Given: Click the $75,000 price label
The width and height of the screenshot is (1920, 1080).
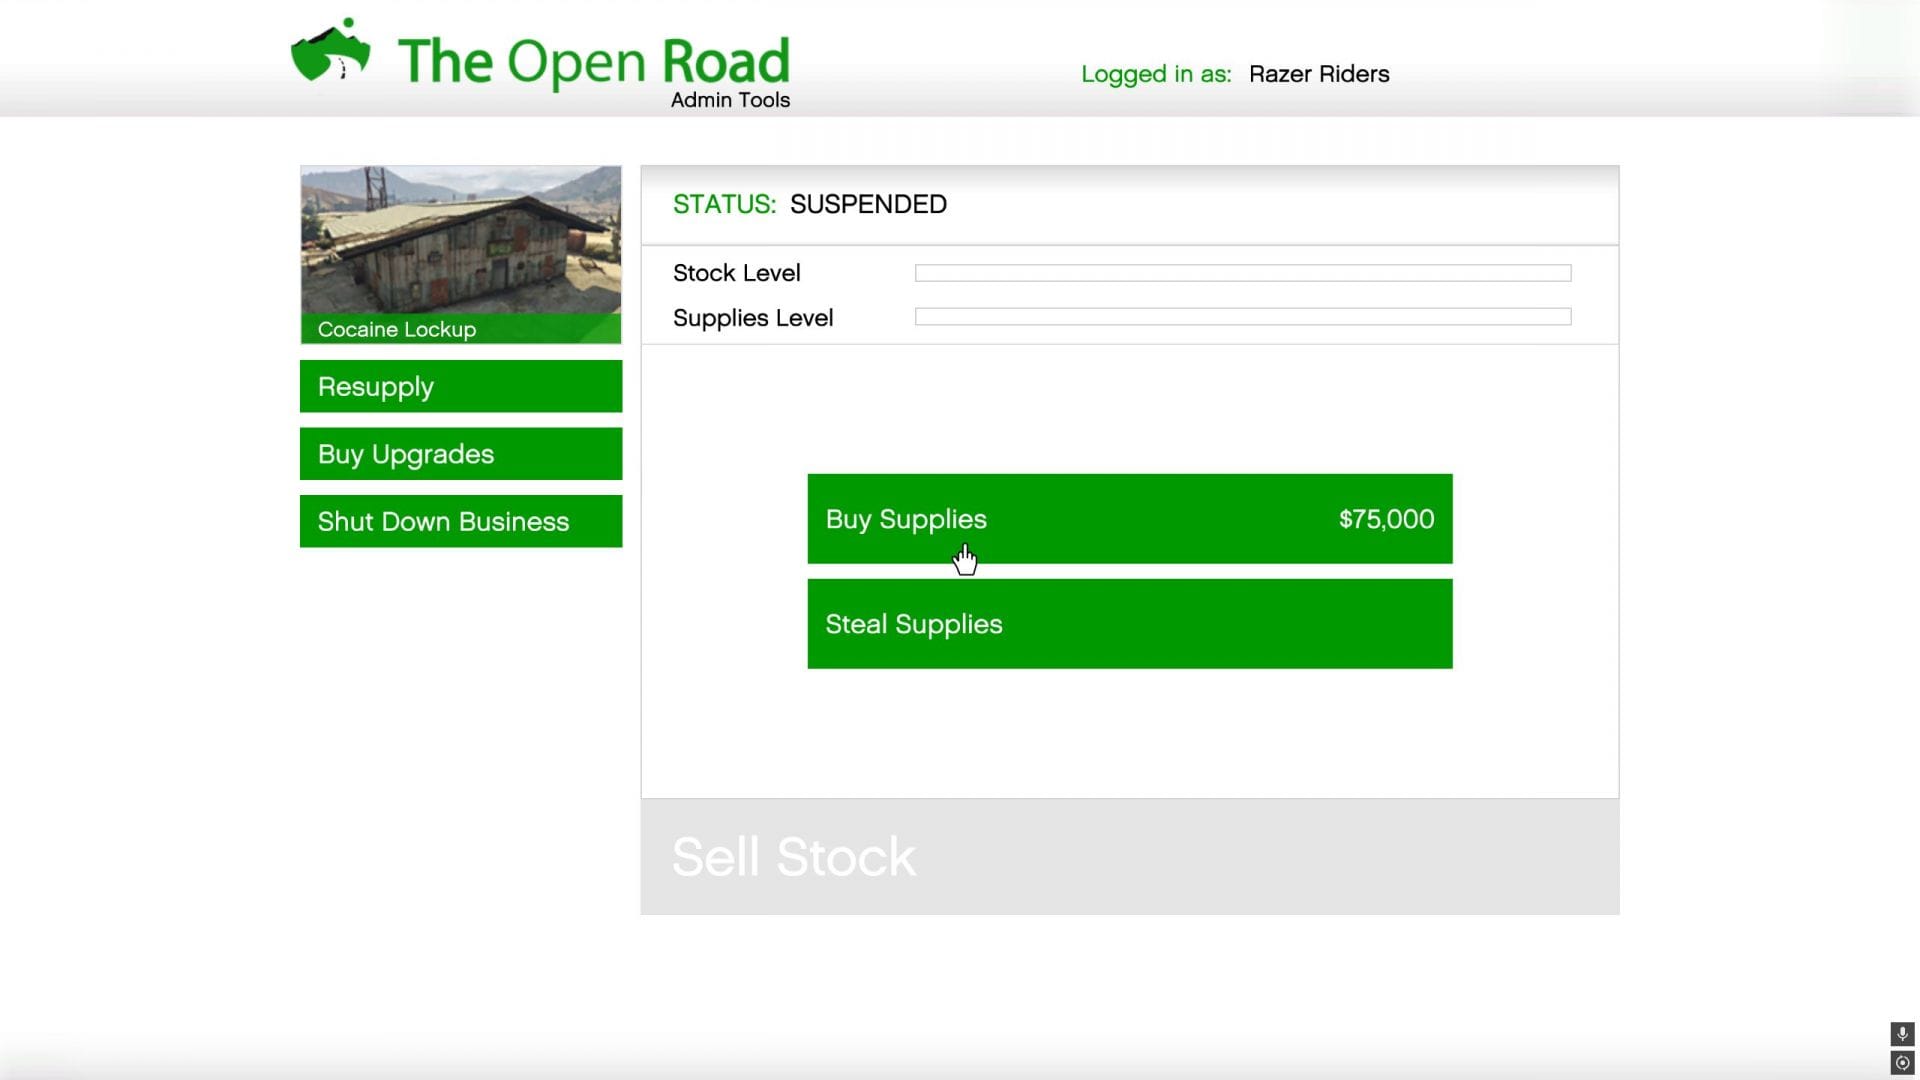Looking at the screenshot, I should pyautogui.click(x=1385, y=519).
